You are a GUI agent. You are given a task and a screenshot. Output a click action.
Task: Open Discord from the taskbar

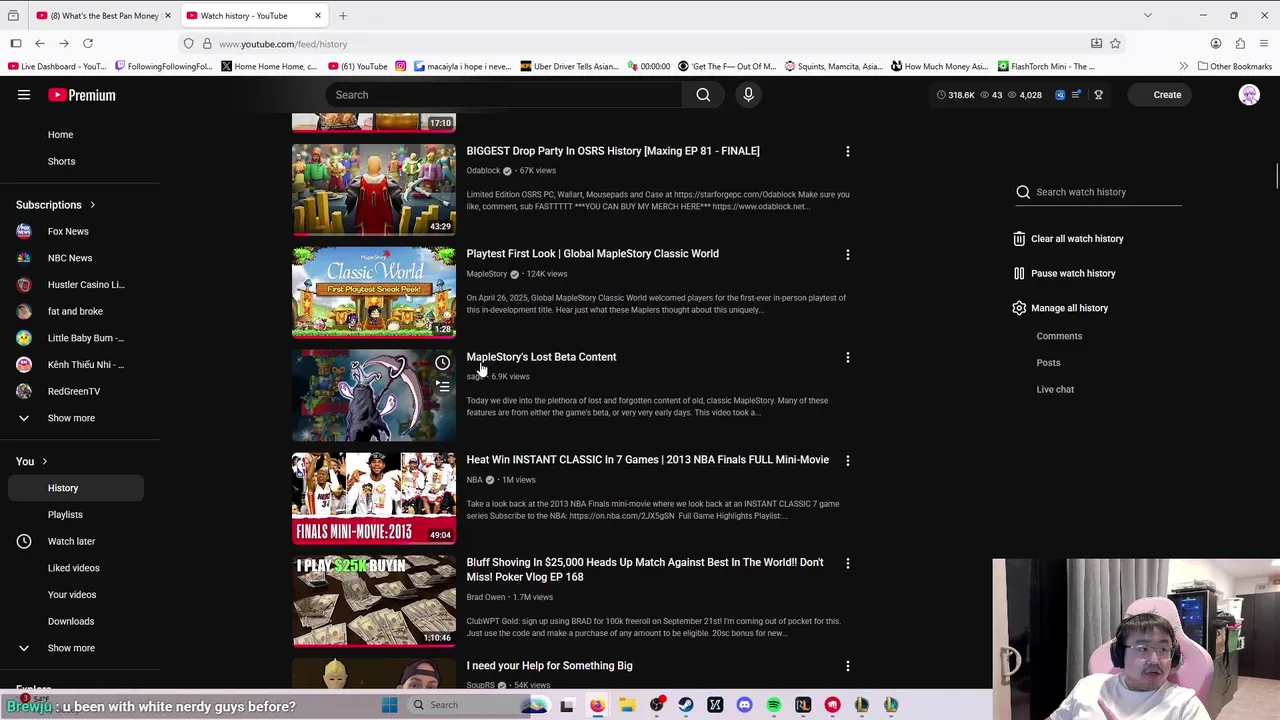coord(744,705)
